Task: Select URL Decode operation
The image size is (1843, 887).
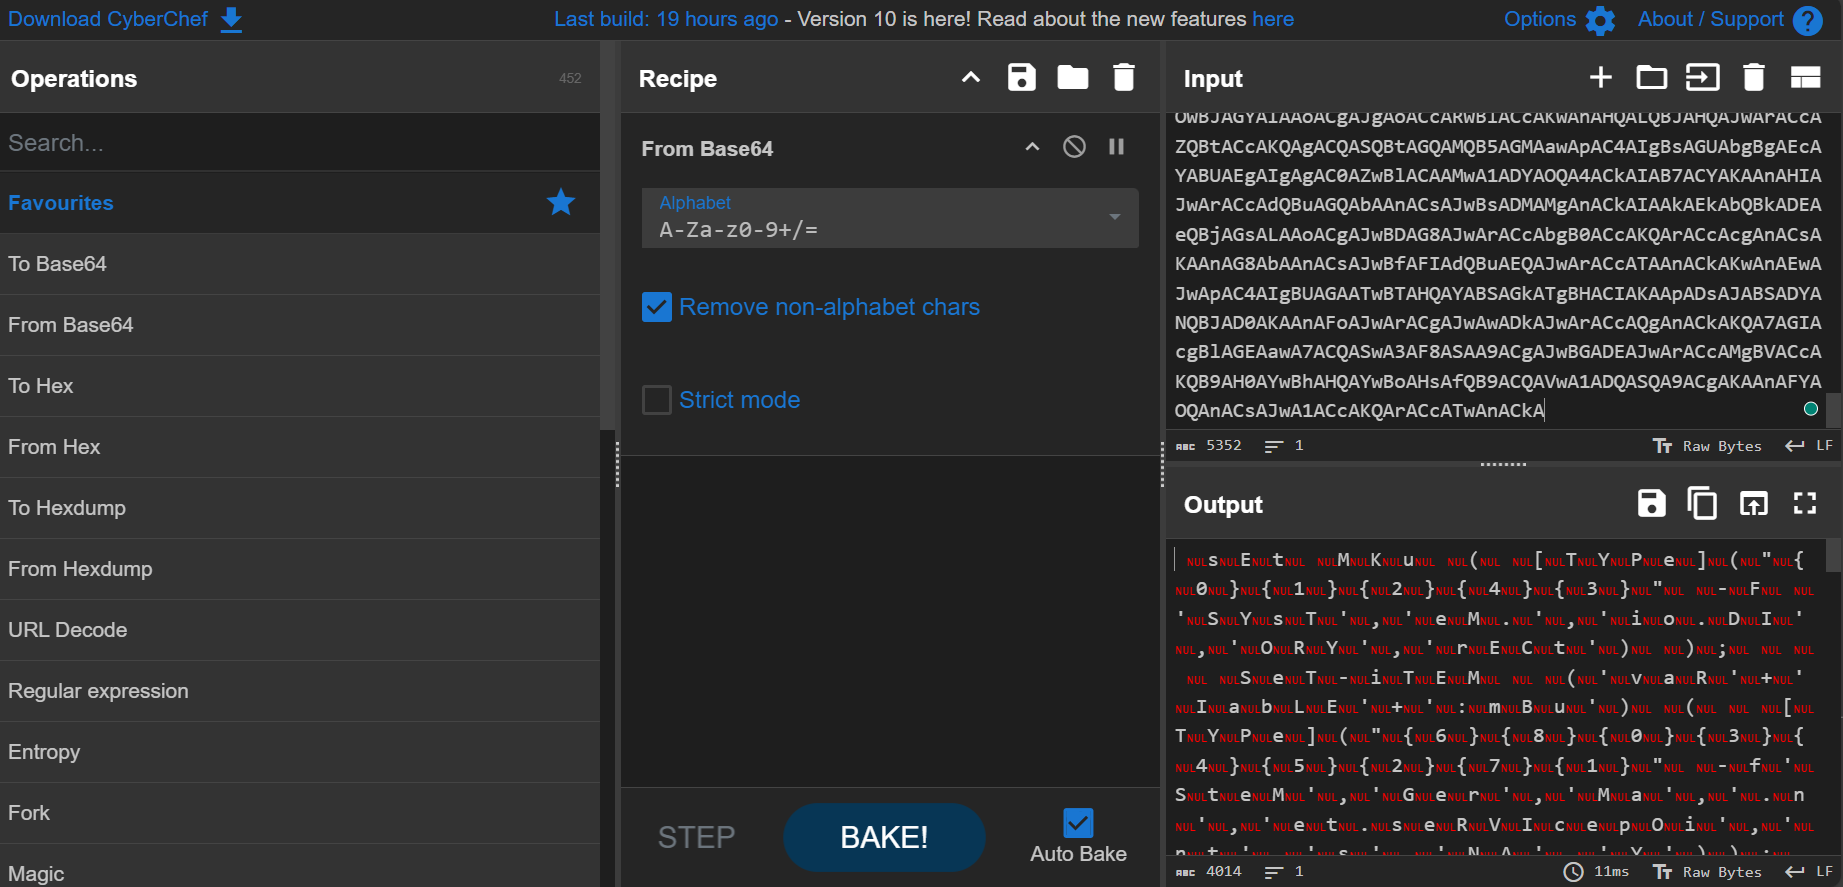Action: (300, 630)
